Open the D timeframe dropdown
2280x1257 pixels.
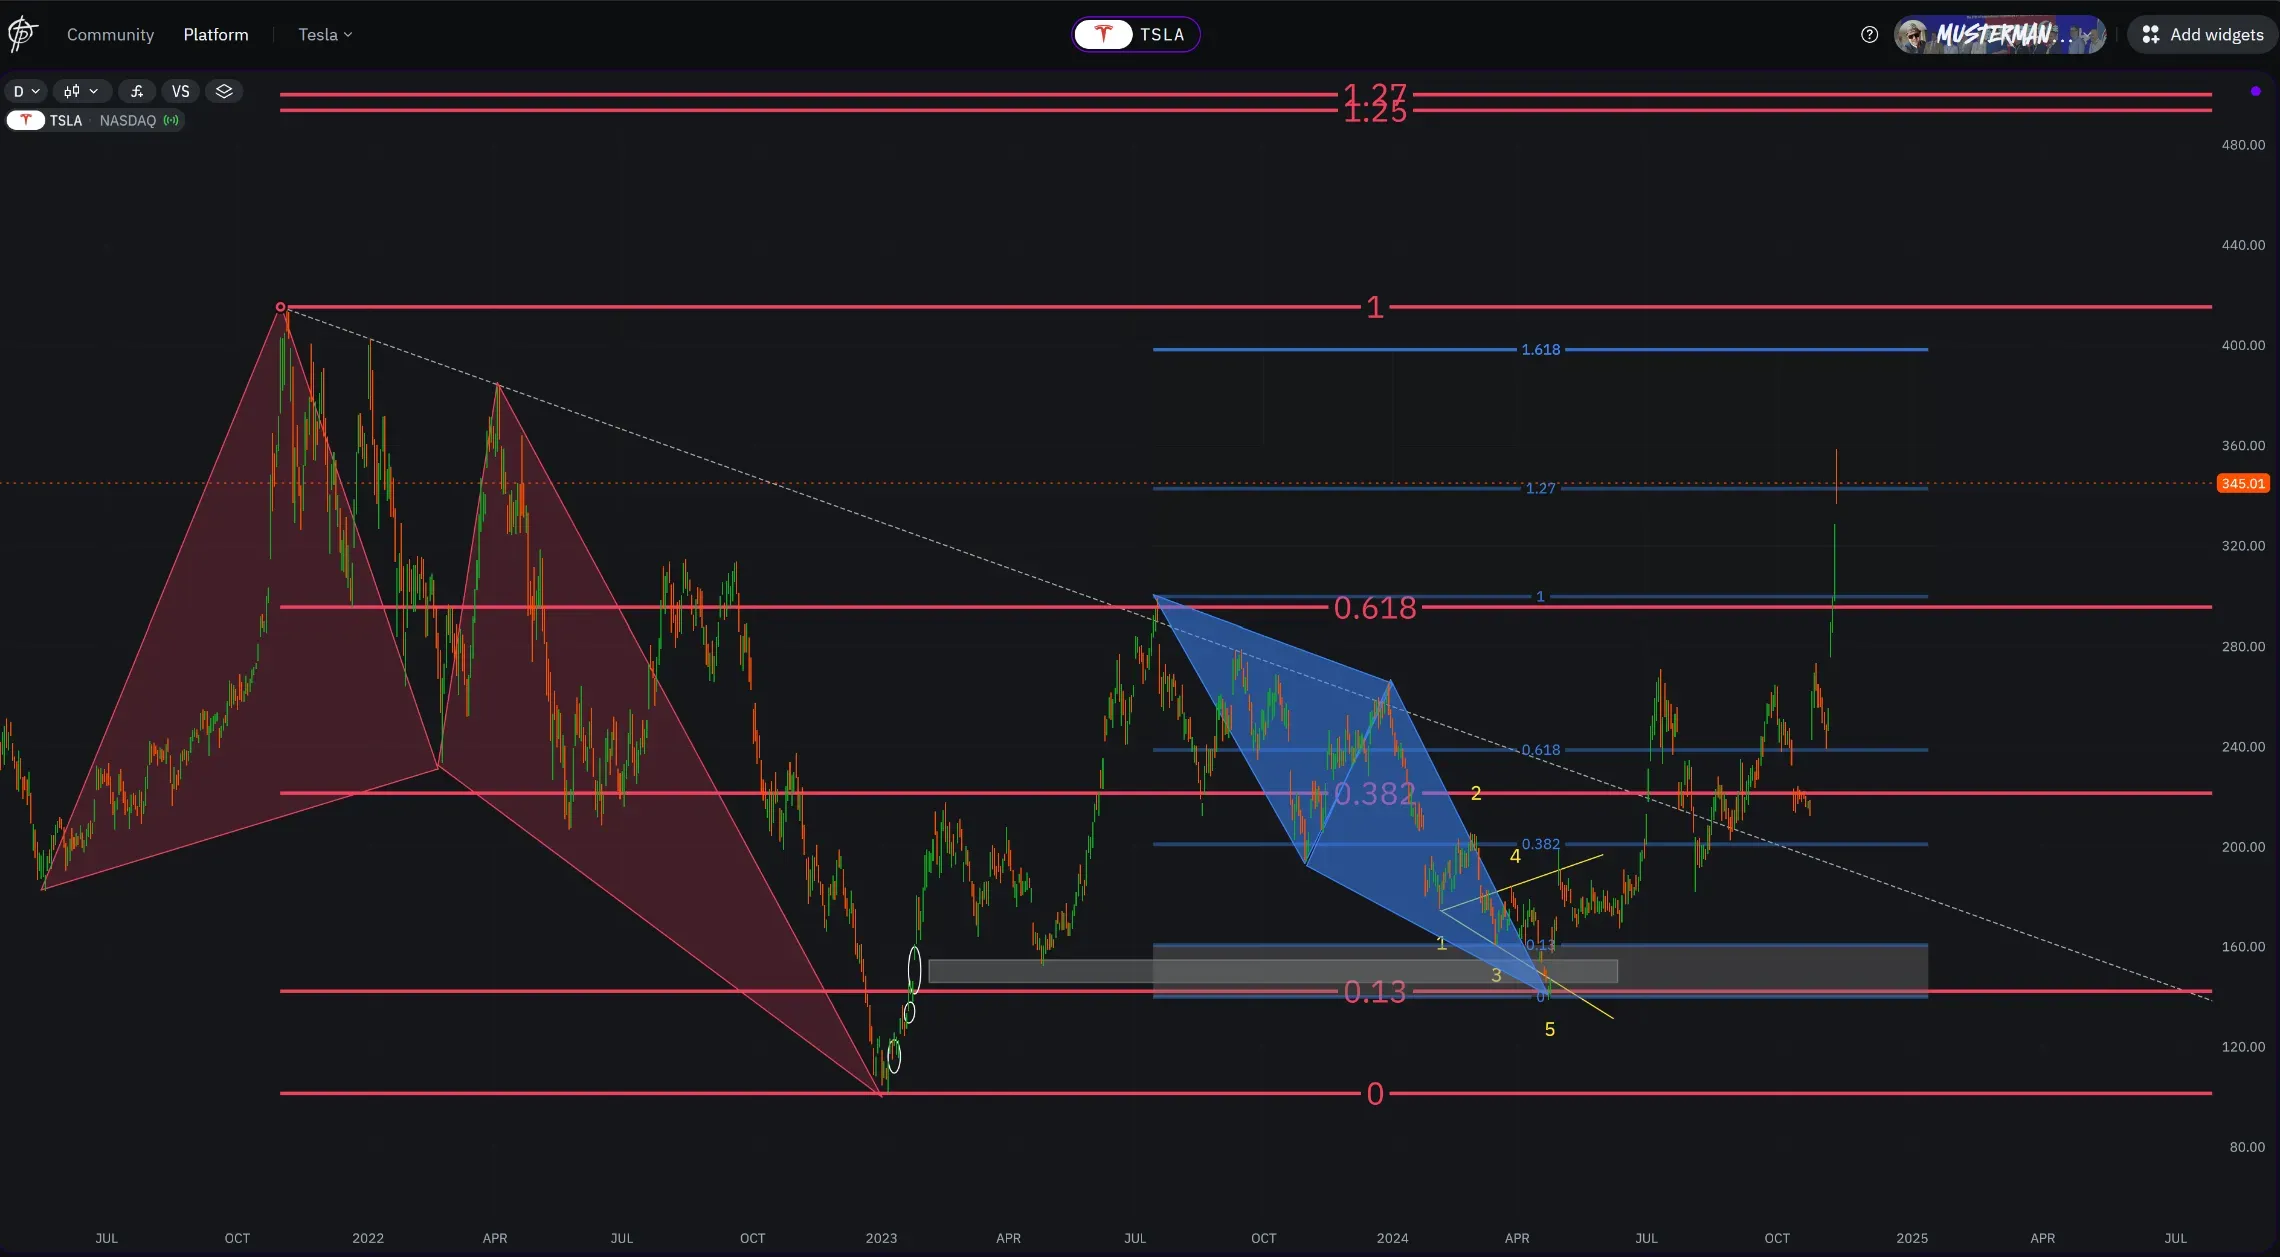[26, 91]
